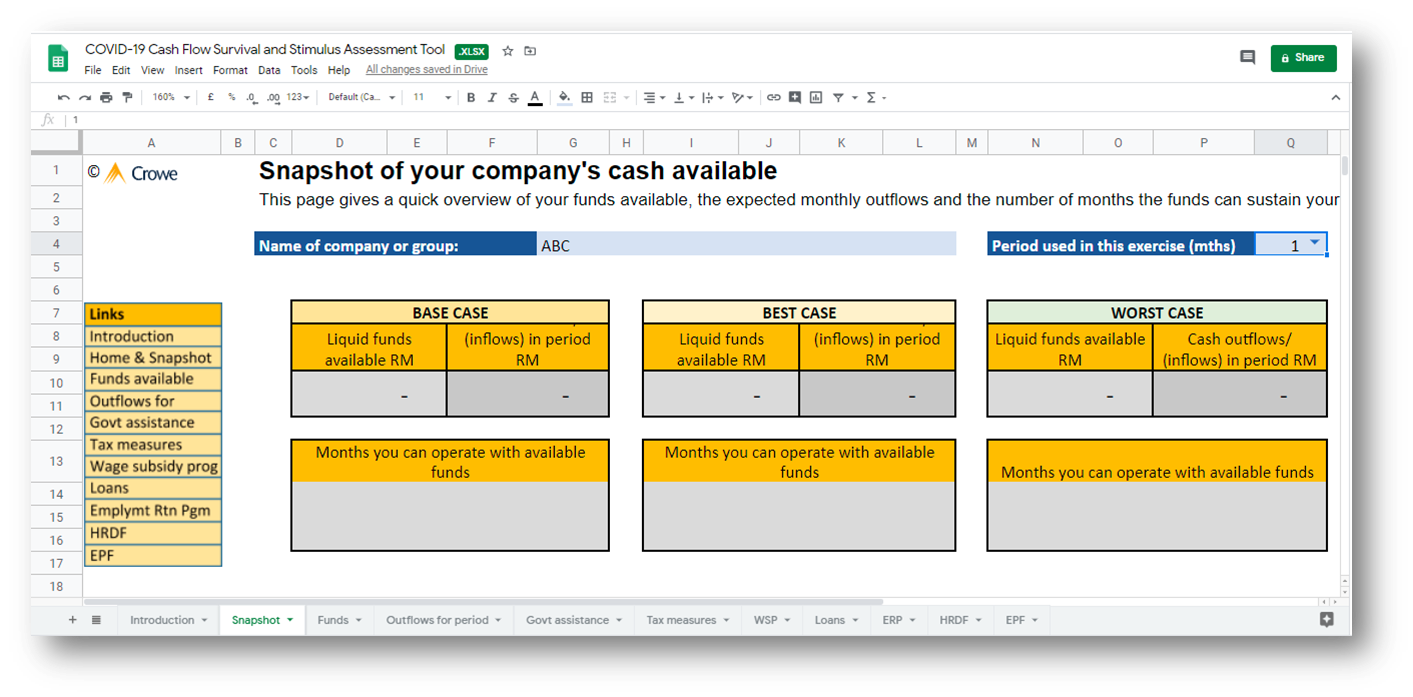Viewport: 1413px width, 697px height.
Task: Open the period months dropdown in Q4
Action: tap(1314, 243)
